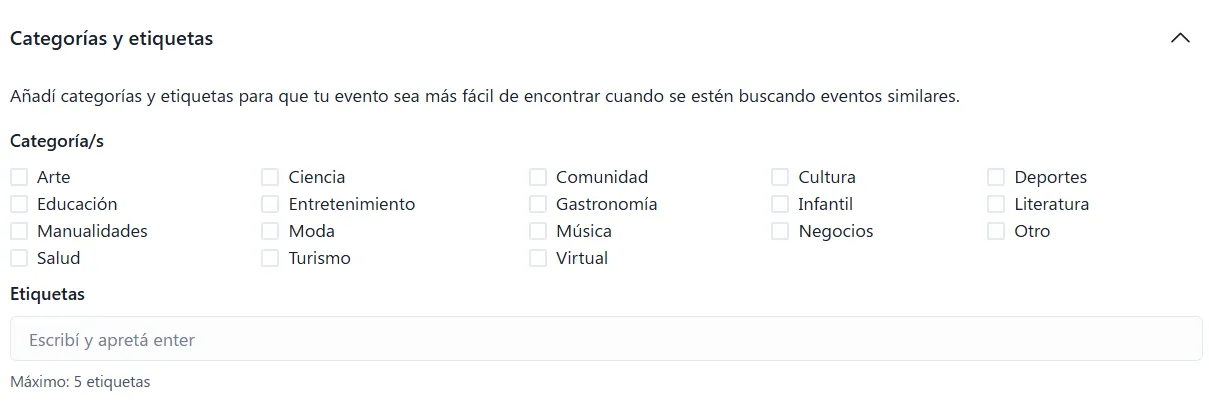Check the Salud category
This screenshot has height=403, width=1209.
tap(19, 258)
